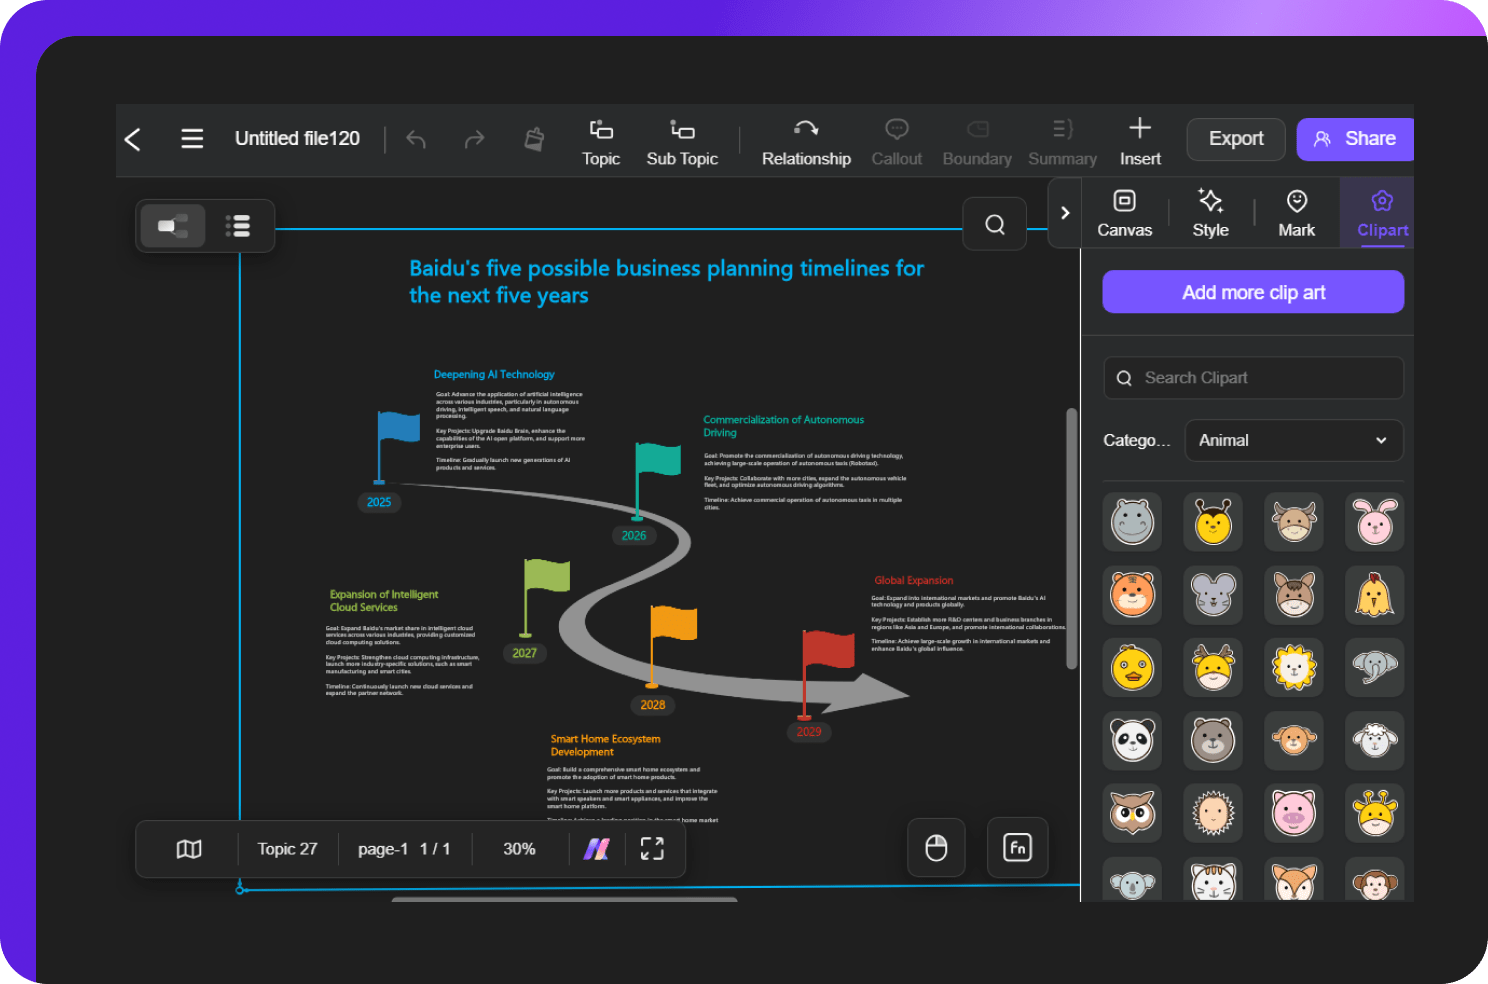Add a Sub Topic
The width and height of the screenshot is (1488, 984).
[x=682, y=142]
